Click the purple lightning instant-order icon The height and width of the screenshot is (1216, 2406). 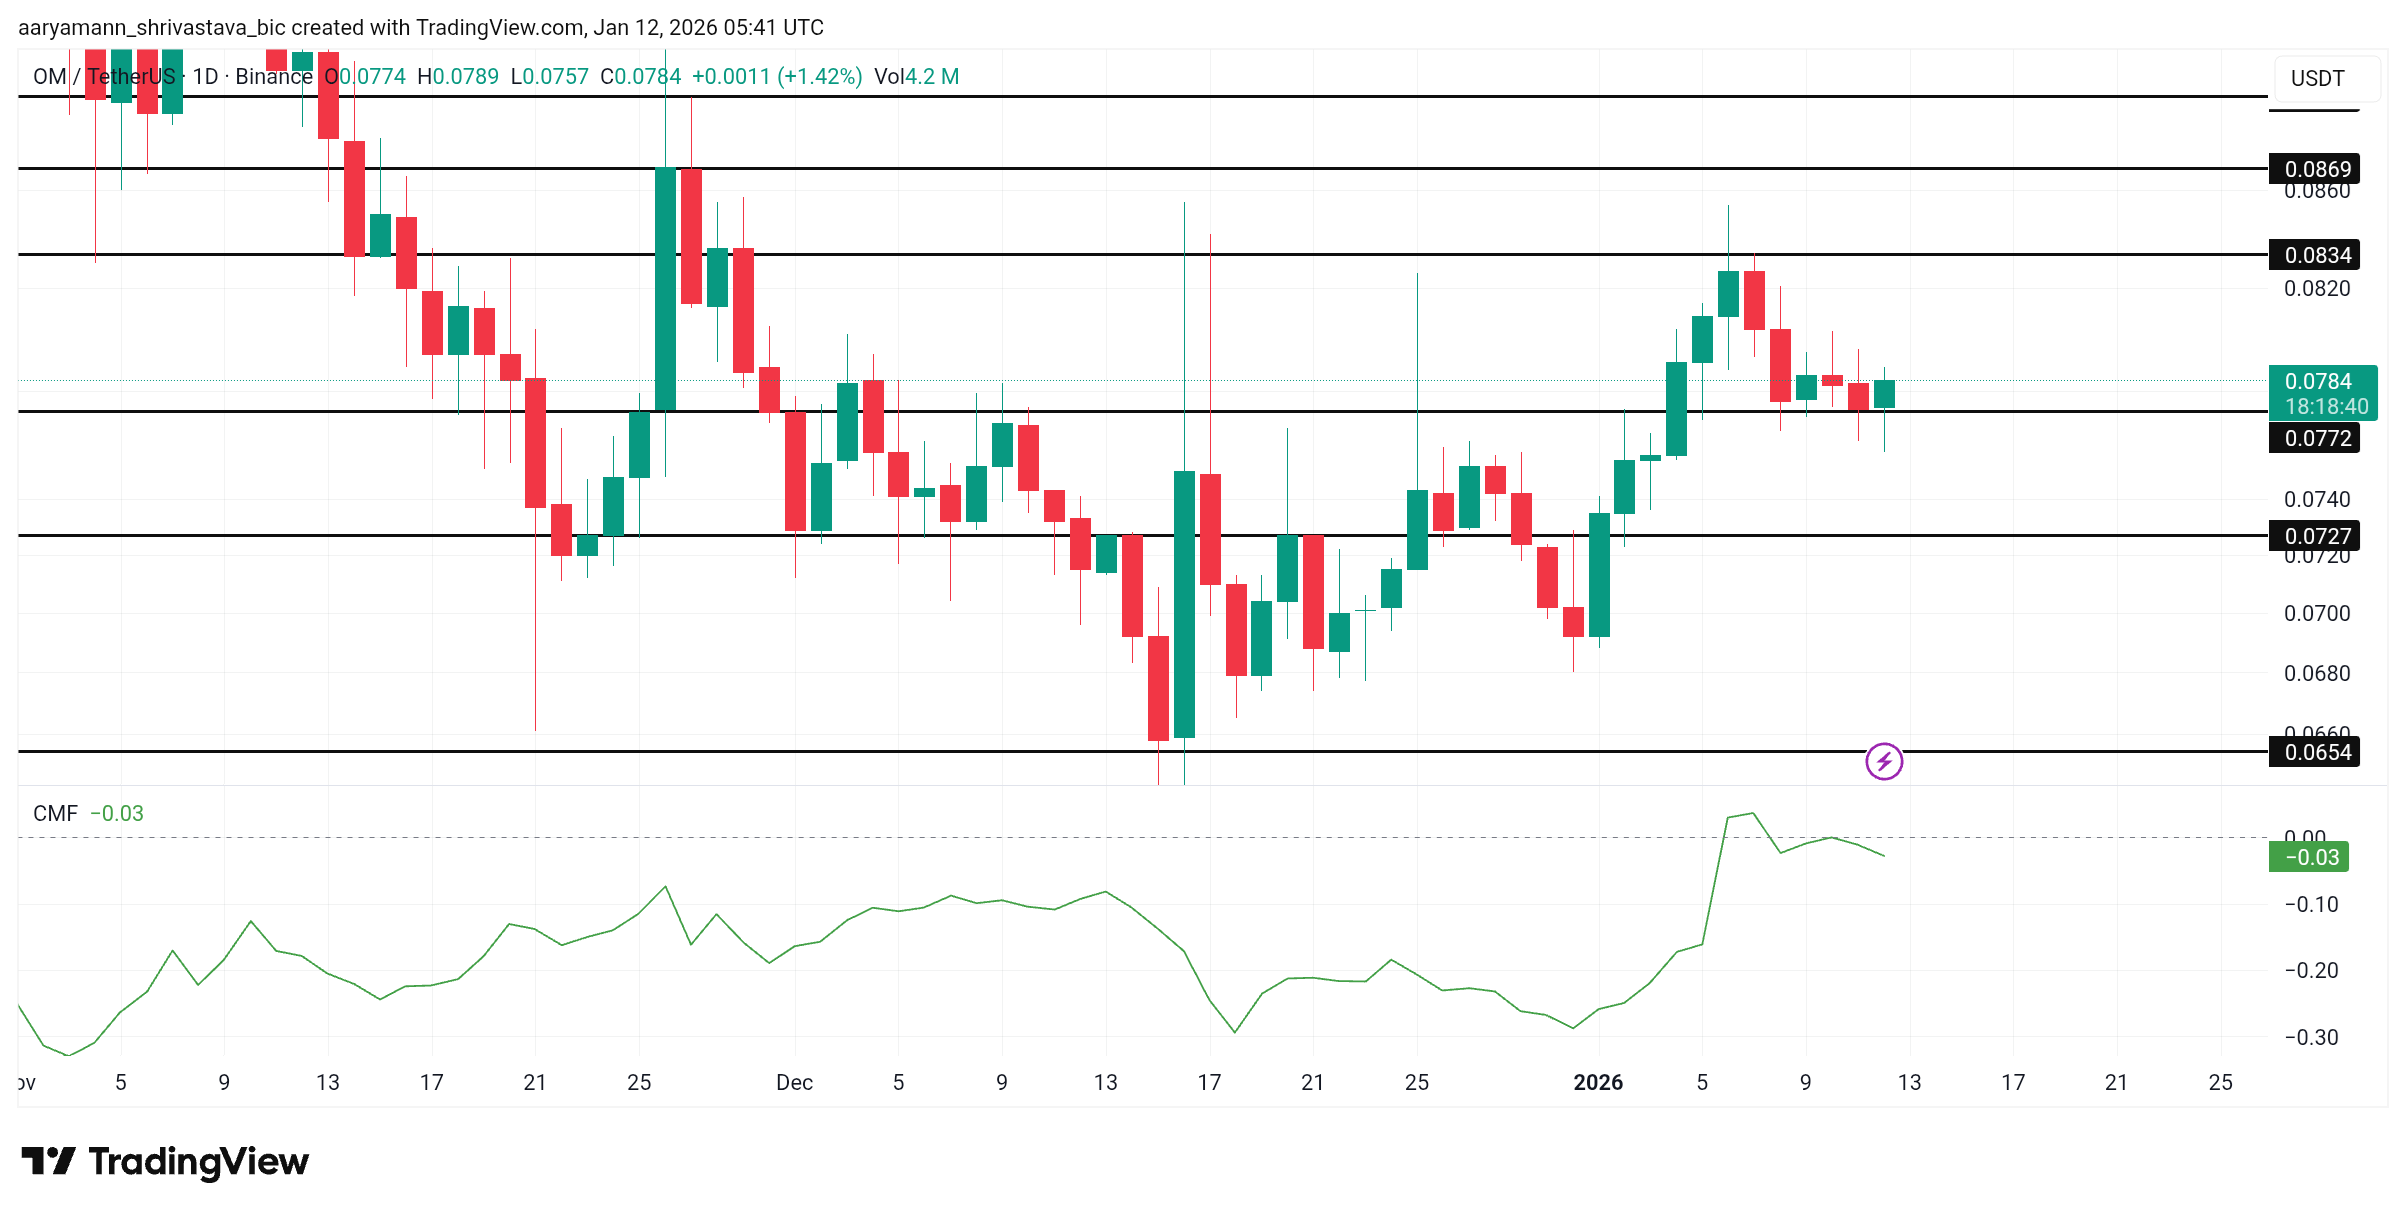coord(1884,763)
